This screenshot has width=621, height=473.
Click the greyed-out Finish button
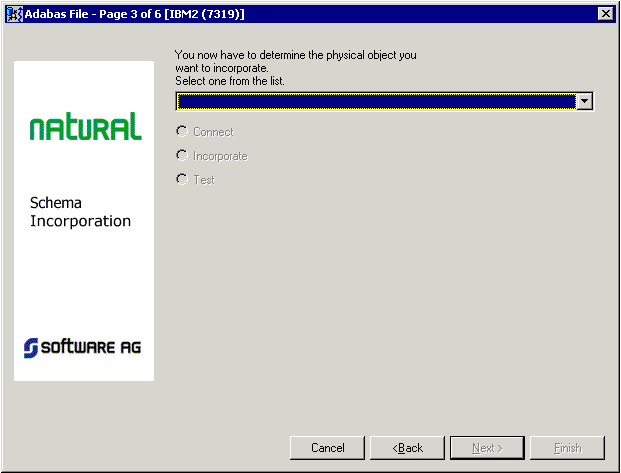567,447
